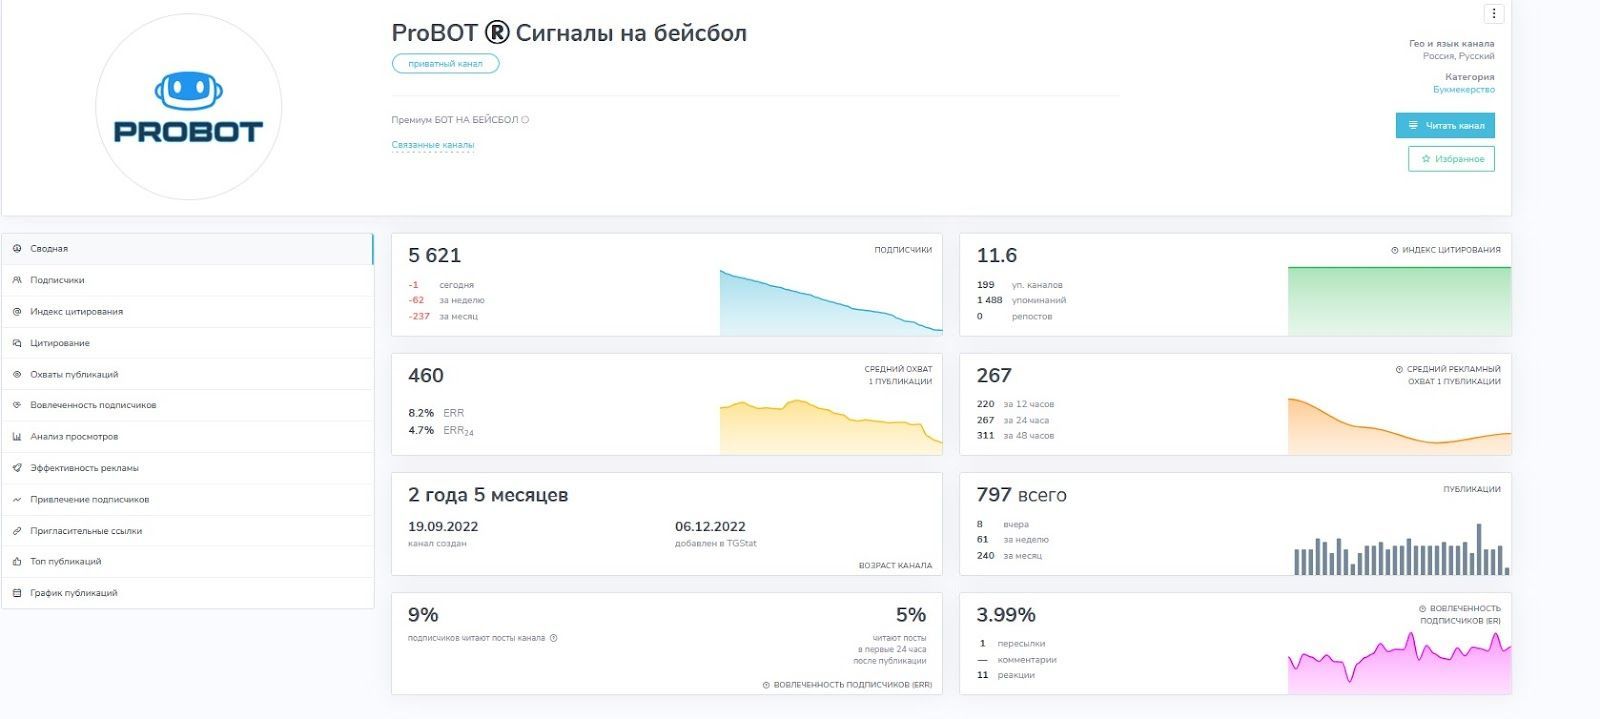Click the calendar icon for График публикаций
Viewport: 1600px width, 719px height.
tap(17, 593)
